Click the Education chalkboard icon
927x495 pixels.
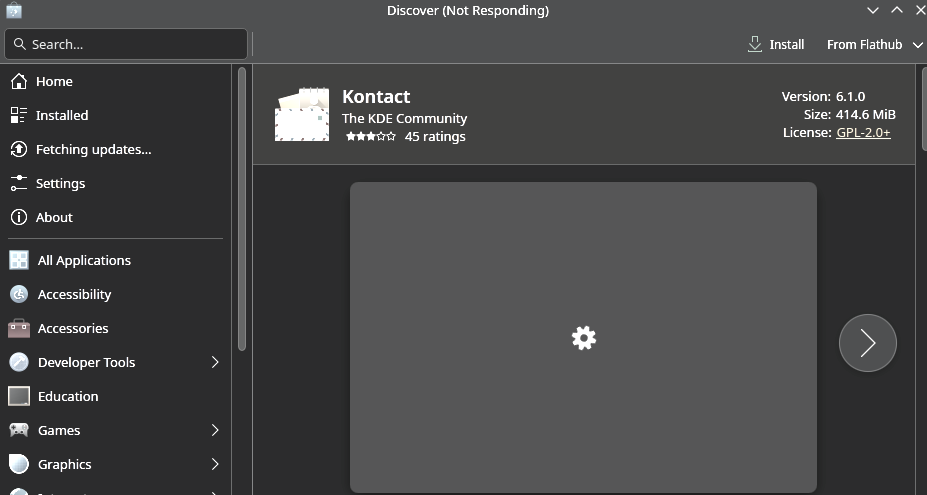19,396
